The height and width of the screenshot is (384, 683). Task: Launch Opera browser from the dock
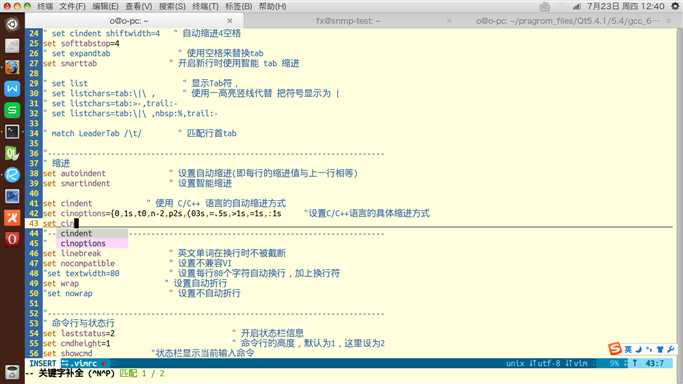pyautogui.click(x=12, y=239)
